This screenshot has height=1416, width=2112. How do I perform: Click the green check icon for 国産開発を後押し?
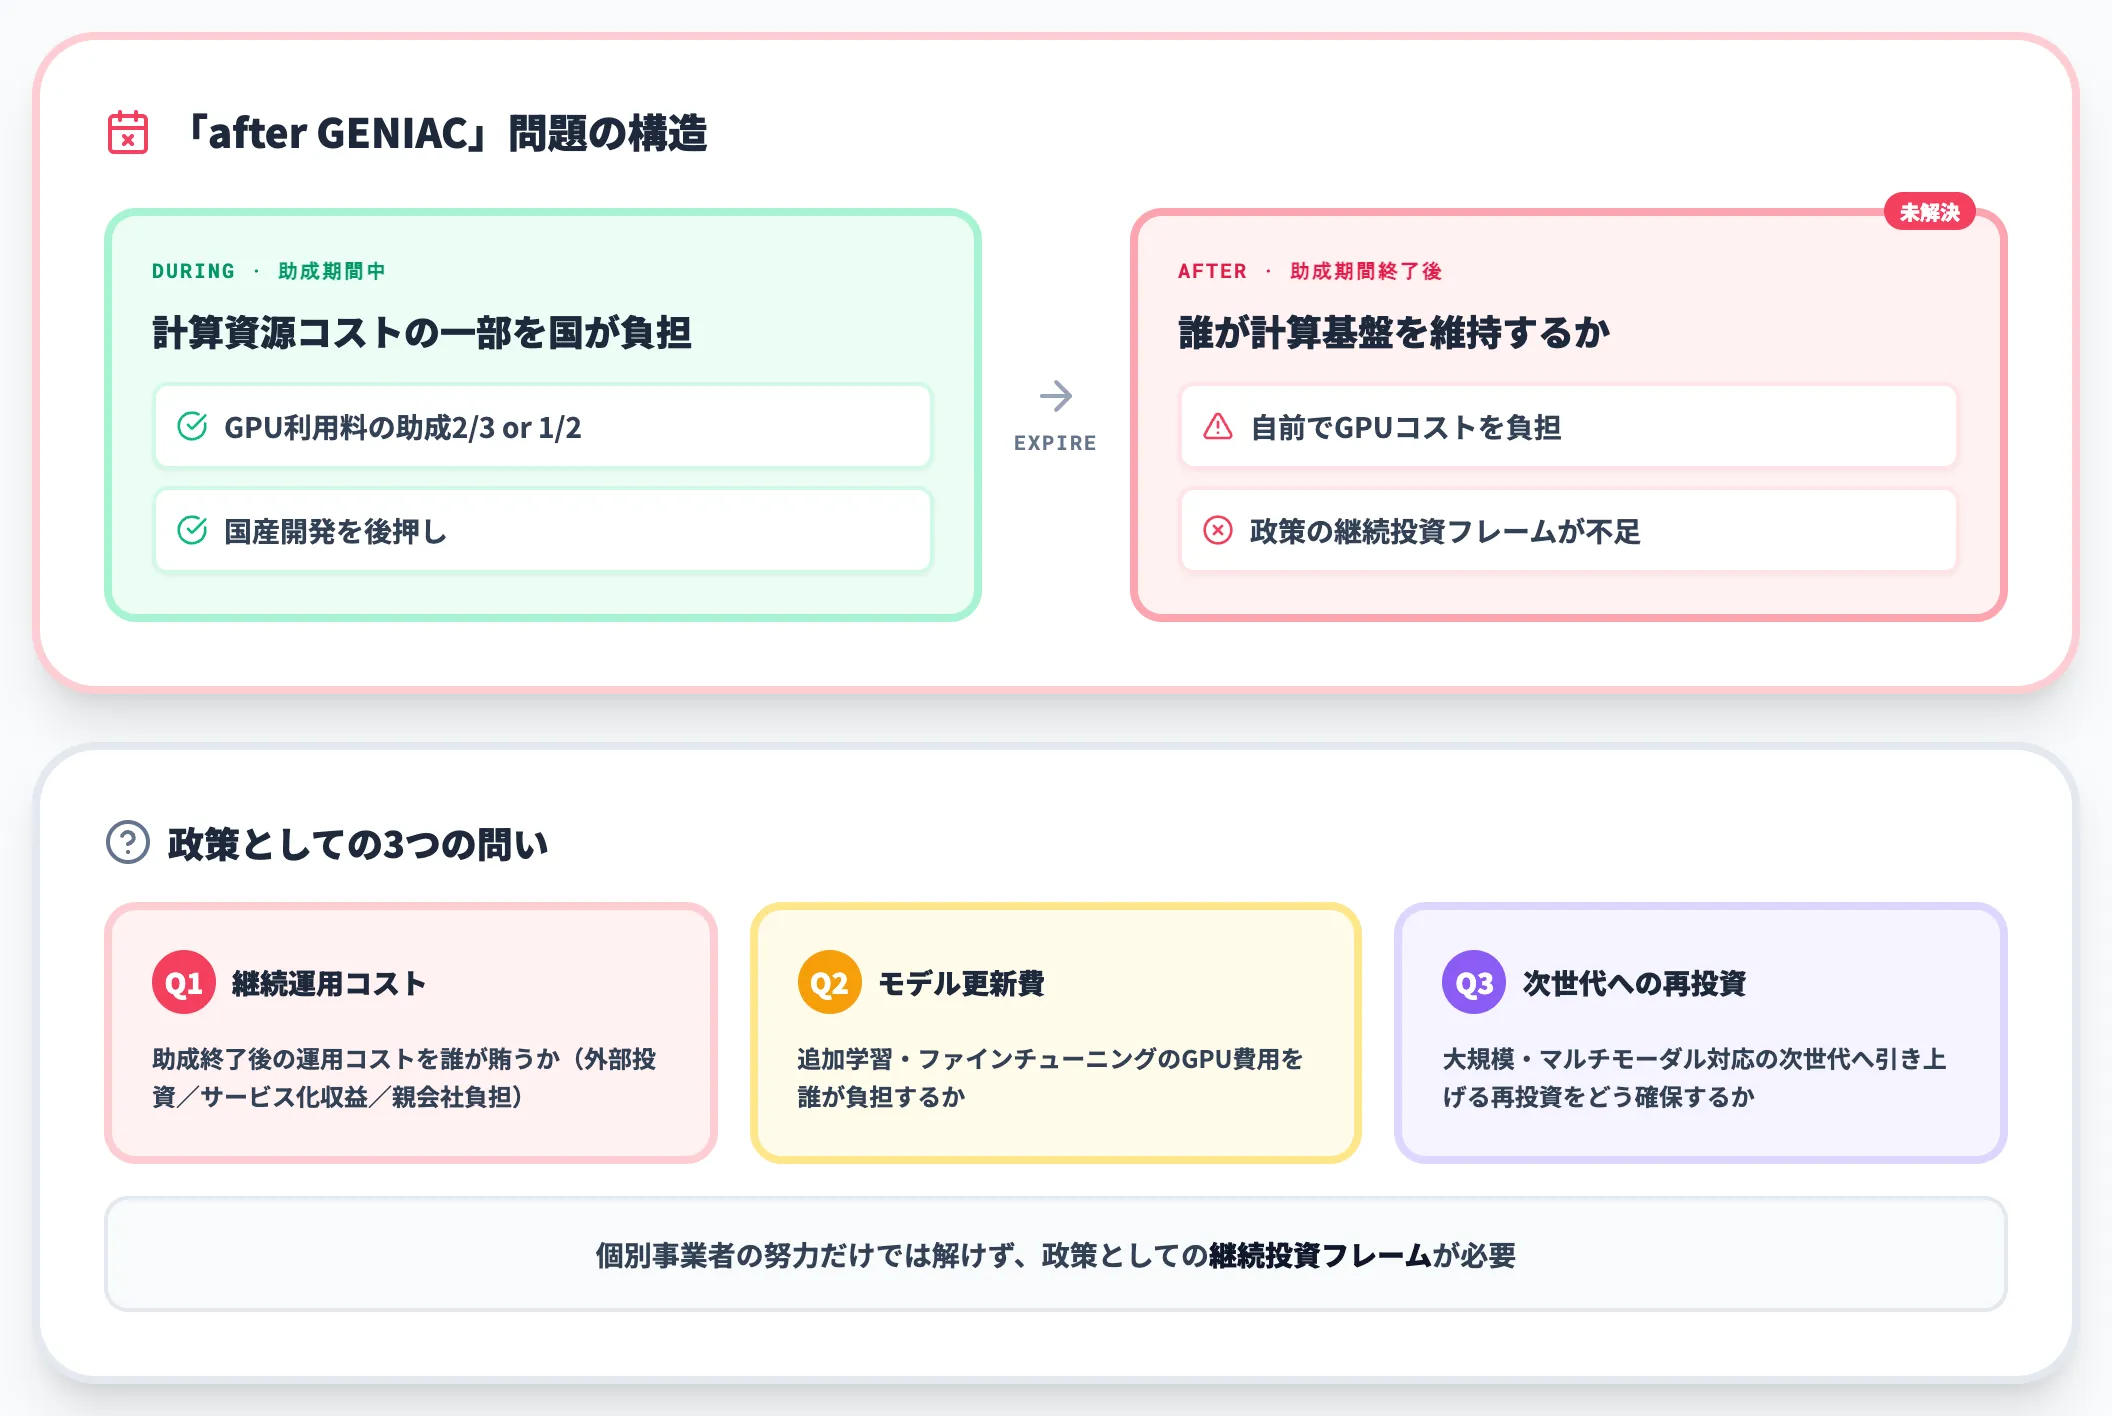point(192,530)
